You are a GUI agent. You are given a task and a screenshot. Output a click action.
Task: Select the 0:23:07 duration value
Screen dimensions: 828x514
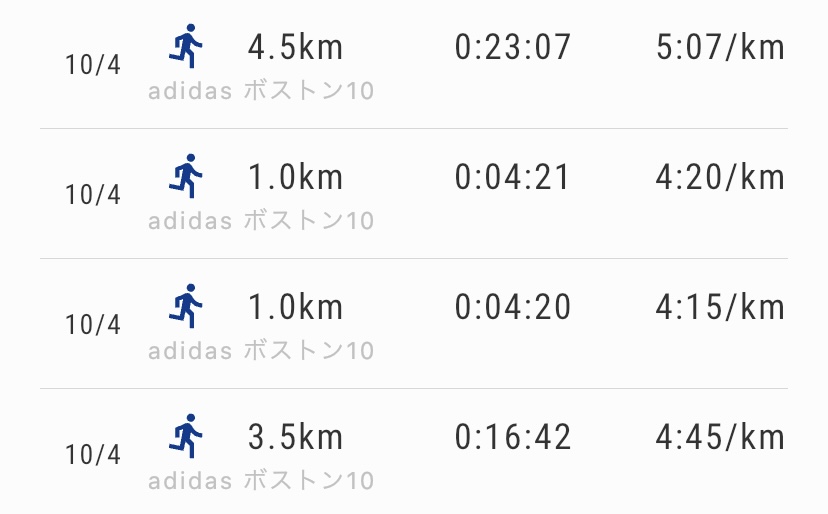tap(513, 47)
